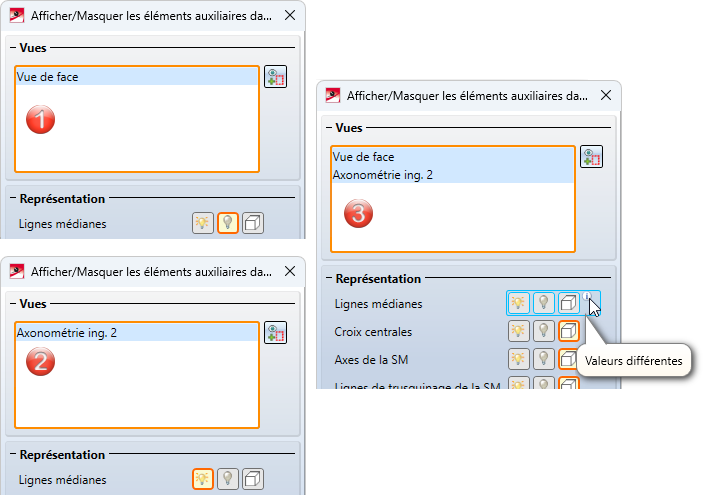Click the view selection icon in the two-view dialog
This screenshot has height=495, width=703.
tap(591, 156)
